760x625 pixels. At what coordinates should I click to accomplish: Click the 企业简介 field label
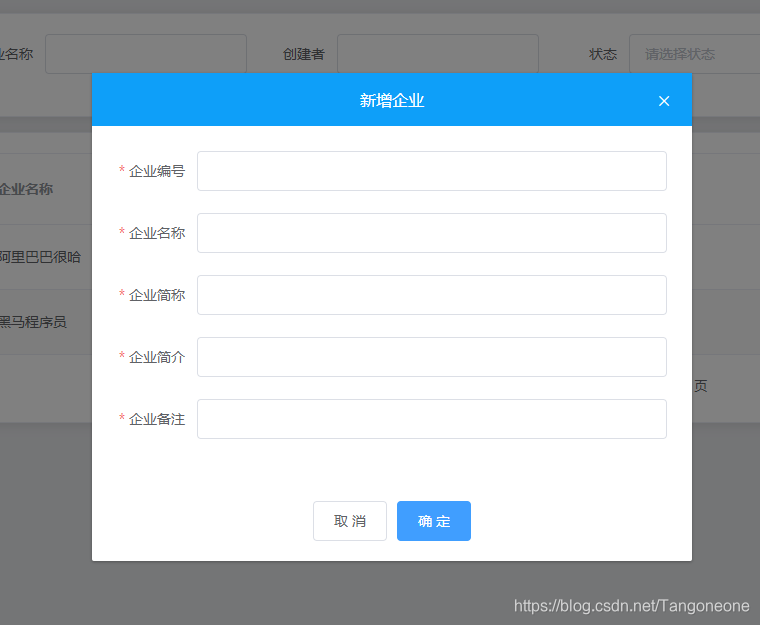click(x=157, y=357)
